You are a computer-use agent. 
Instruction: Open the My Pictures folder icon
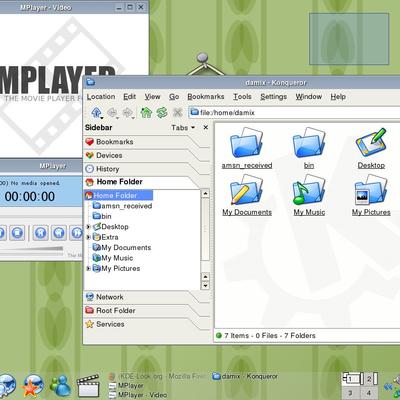(x=371, y=190)
